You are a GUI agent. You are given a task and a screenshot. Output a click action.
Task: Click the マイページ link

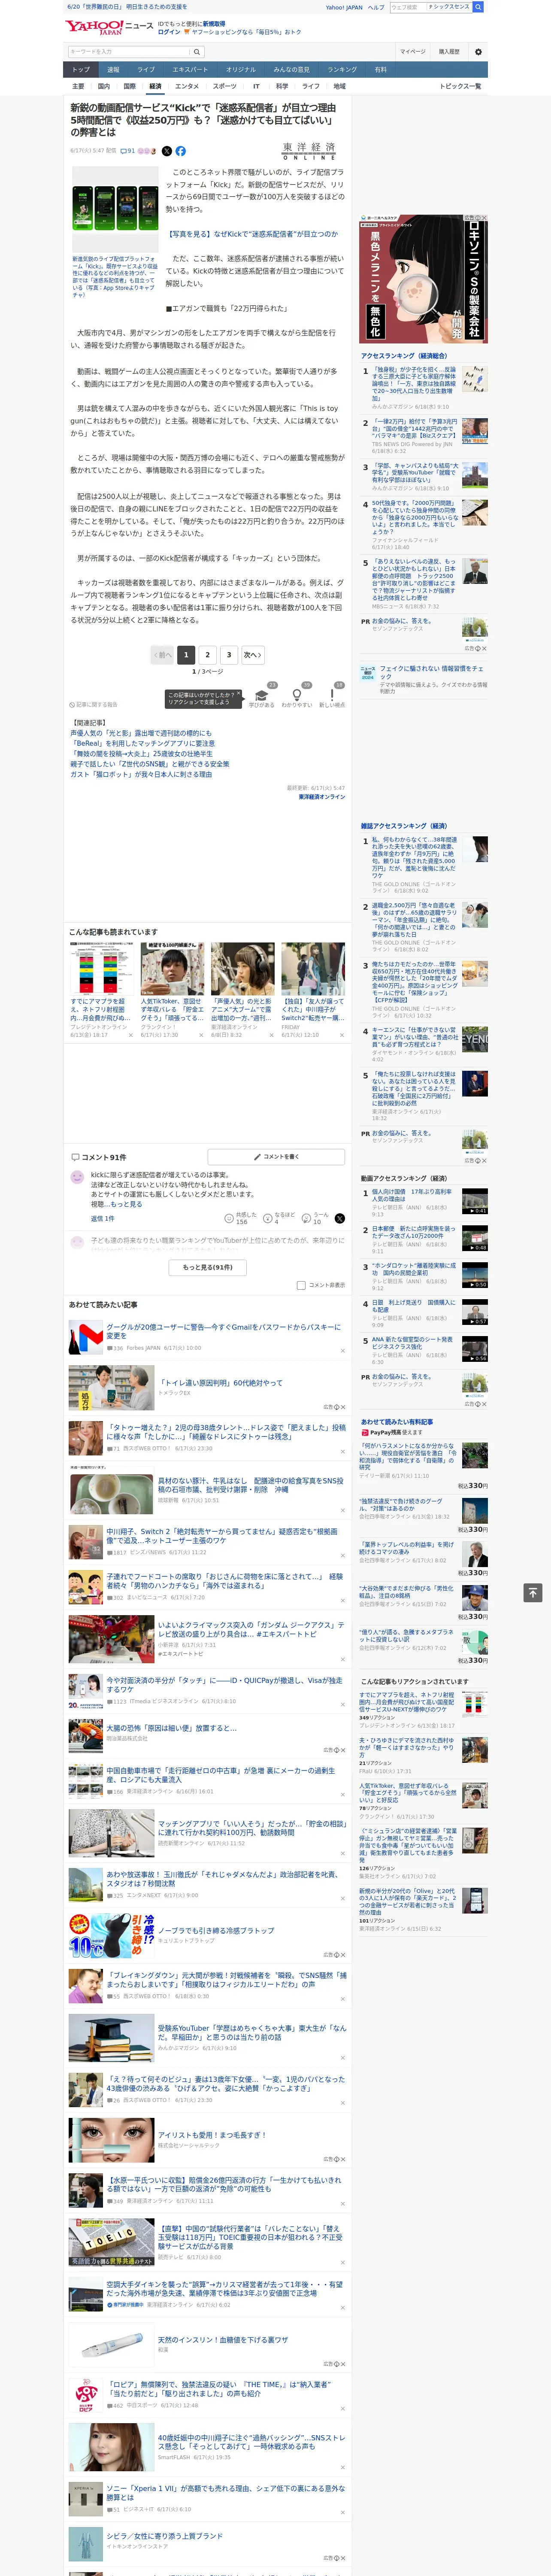tap(412, 51)
